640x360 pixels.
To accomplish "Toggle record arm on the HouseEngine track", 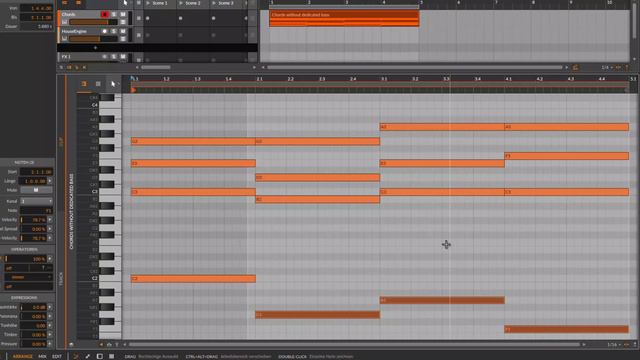I will point(104,31).
